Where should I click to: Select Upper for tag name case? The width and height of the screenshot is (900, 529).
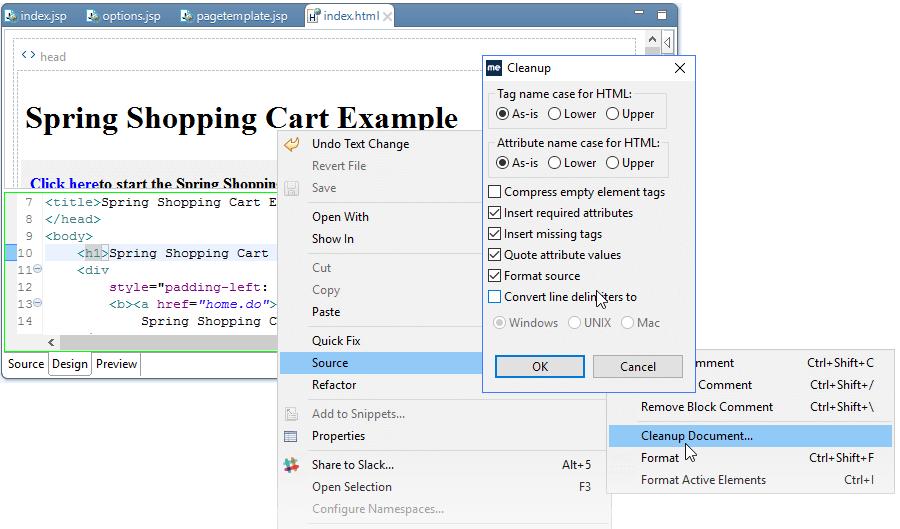pyautogui.click(x=612, y=114)
